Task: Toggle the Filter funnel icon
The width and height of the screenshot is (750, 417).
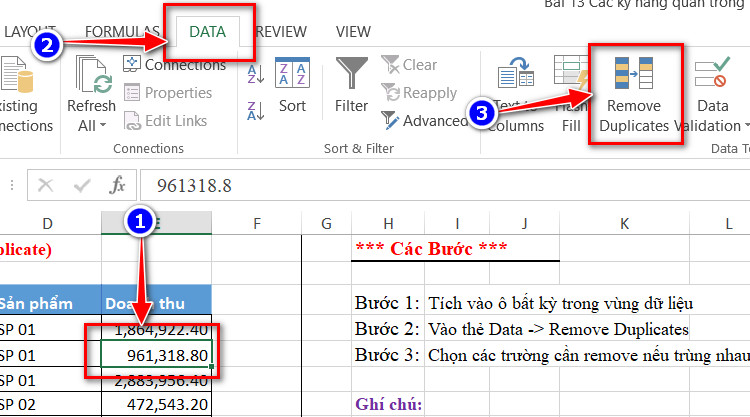Action: point(352,73)
